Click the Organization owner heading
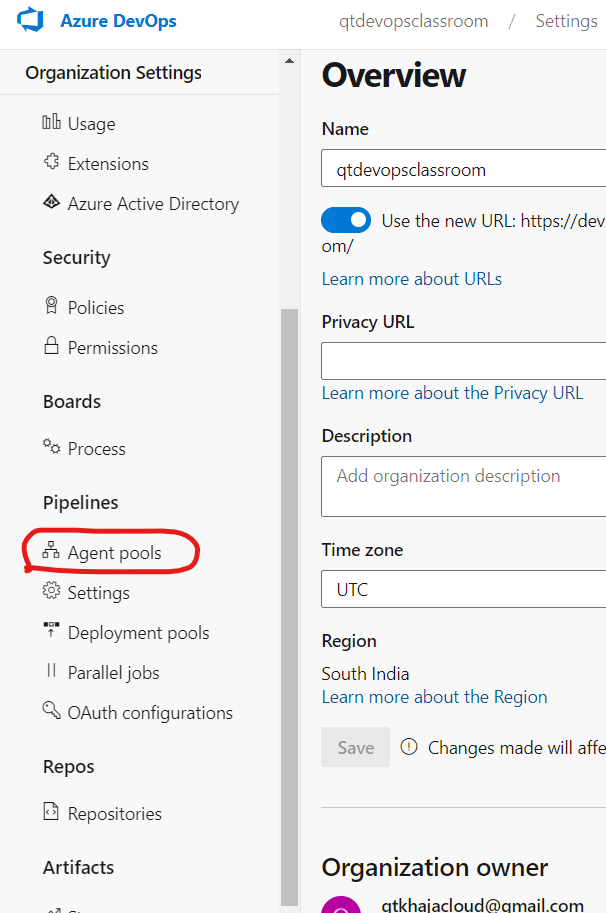606x913 pixels. pos(435,868)
